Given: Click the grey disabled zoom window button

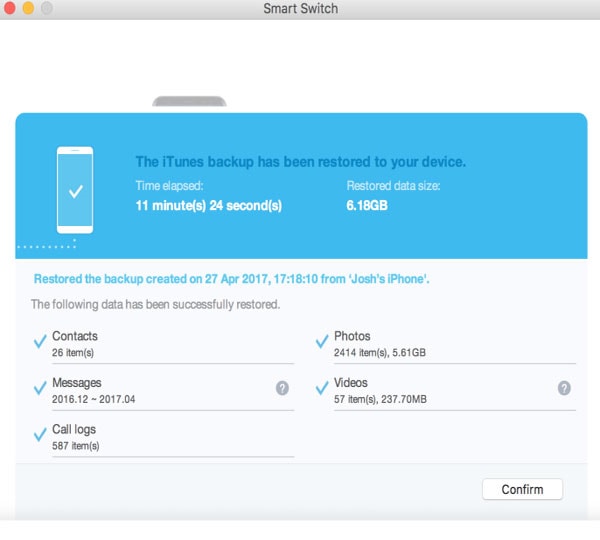Looking at the screenshot, I should (47, 8).
